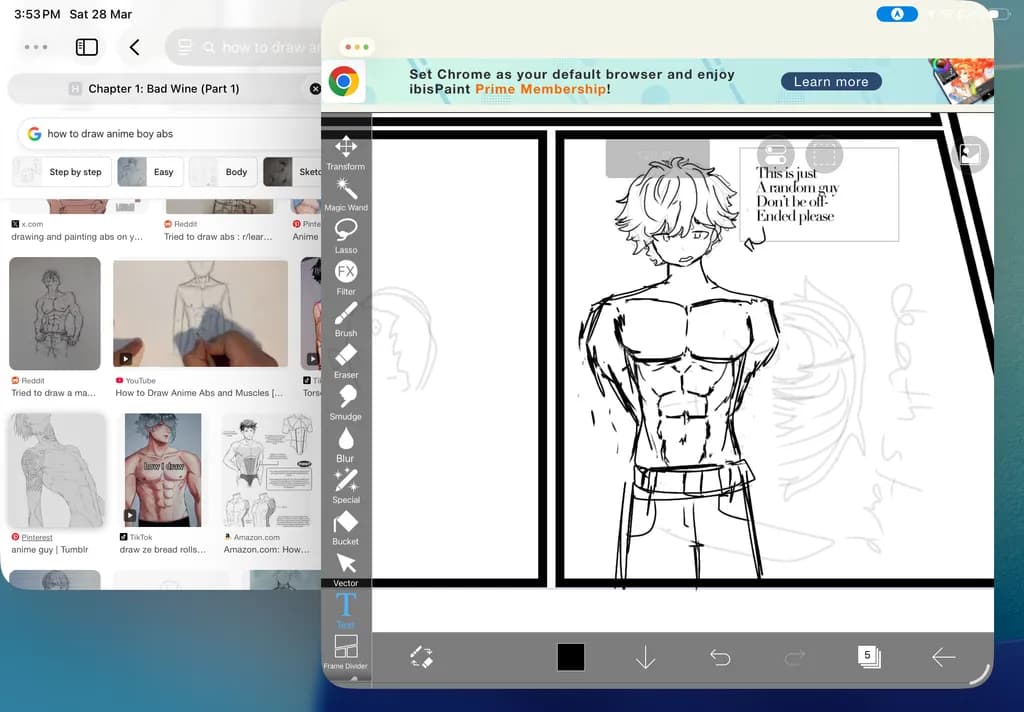Select the Text tool
The image size is (1024, 712).
[x=345, y=610]
